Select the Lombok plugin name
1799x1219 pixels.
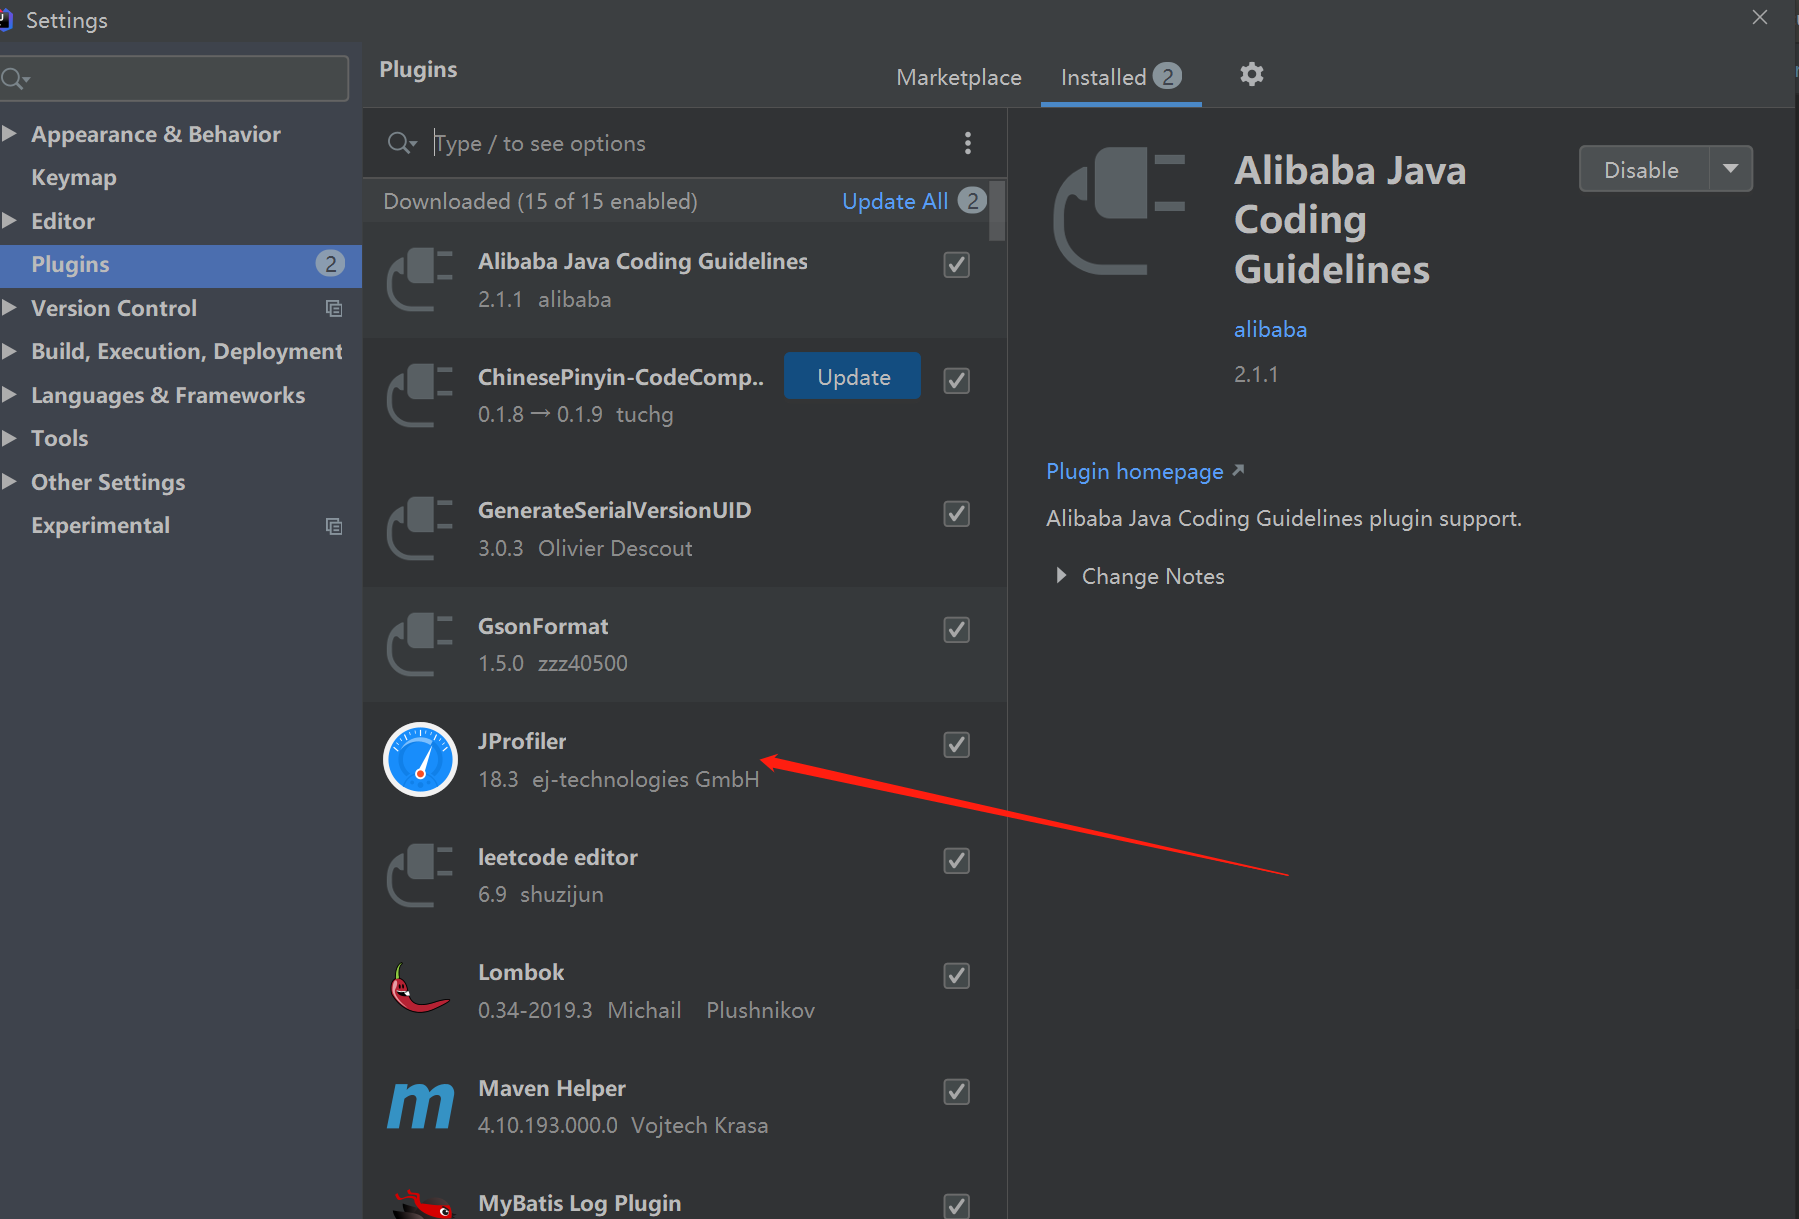(x=521, y=972)
